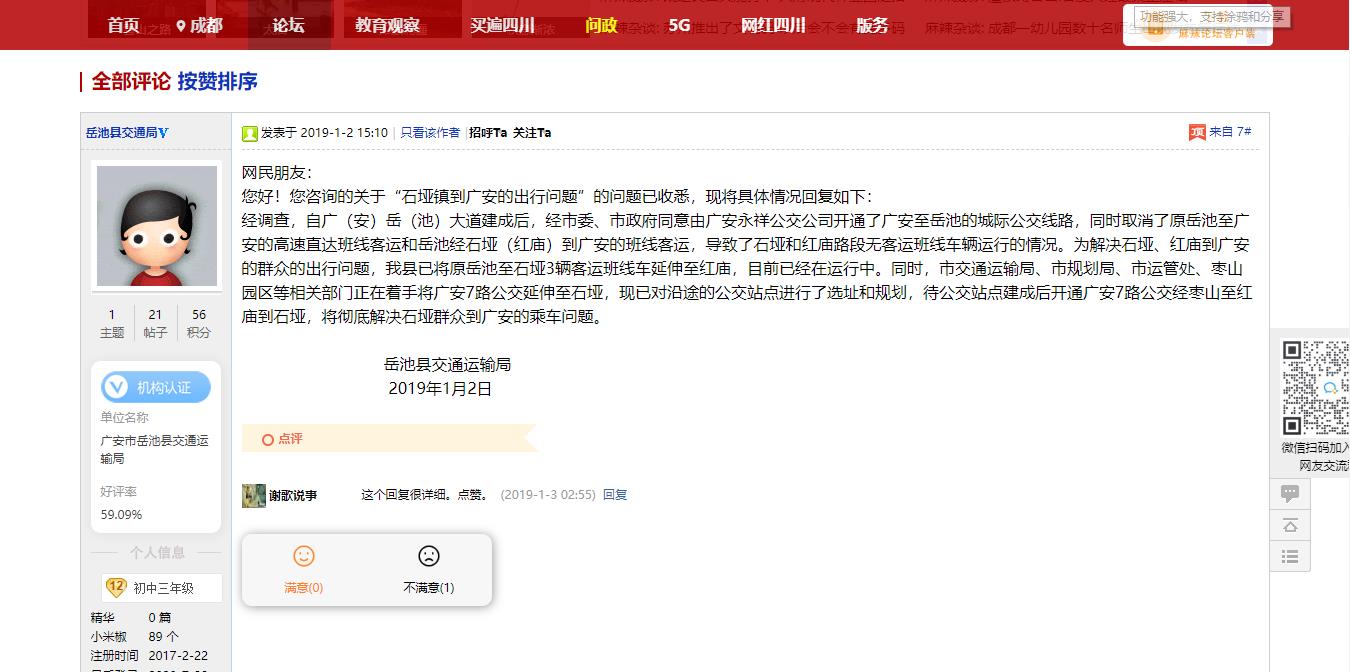Image resolution: width=1350 pixels, height=672 pixels.
Task: Click 回复 link next to 谢歌说事 comment
Action: (615, 495)
